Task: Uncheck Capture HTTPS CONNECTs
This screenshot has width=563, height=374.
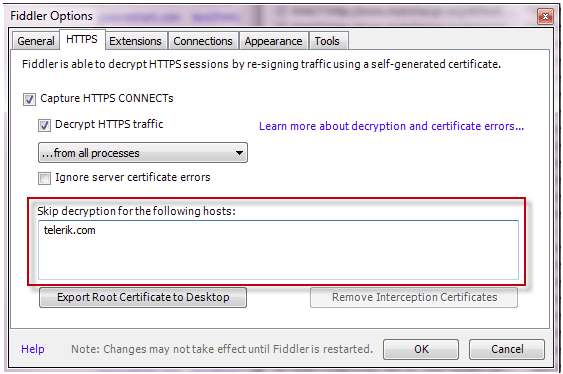Action: pyautogui.click(x=29, y=99)
